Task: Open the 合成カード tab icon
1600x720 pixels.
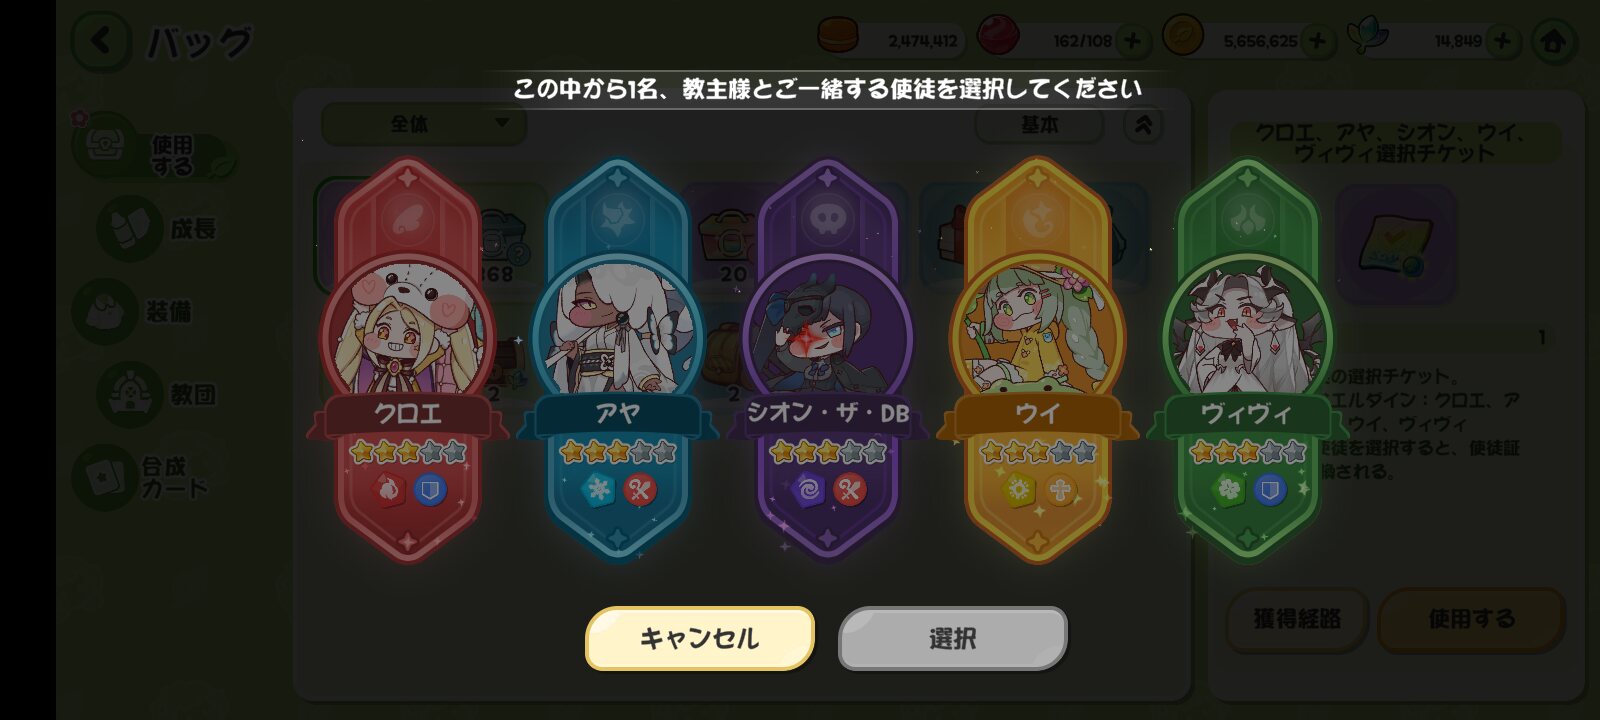Action: [x=104, y=478]
